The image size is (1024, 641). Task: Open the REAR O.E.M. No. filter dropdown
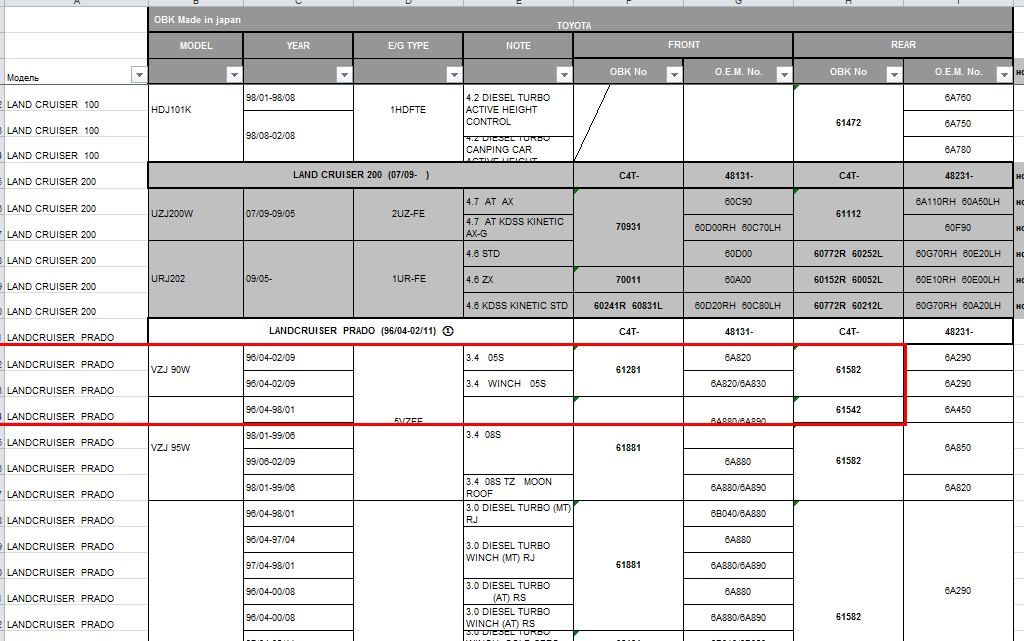click(1003, 74)
